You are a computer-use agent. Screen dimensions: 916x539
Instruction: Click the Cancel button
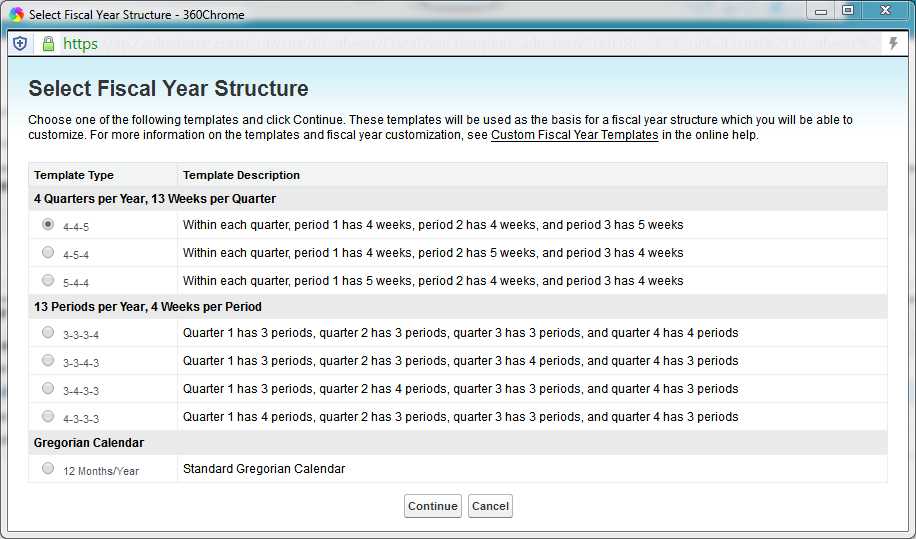(490, 506)
